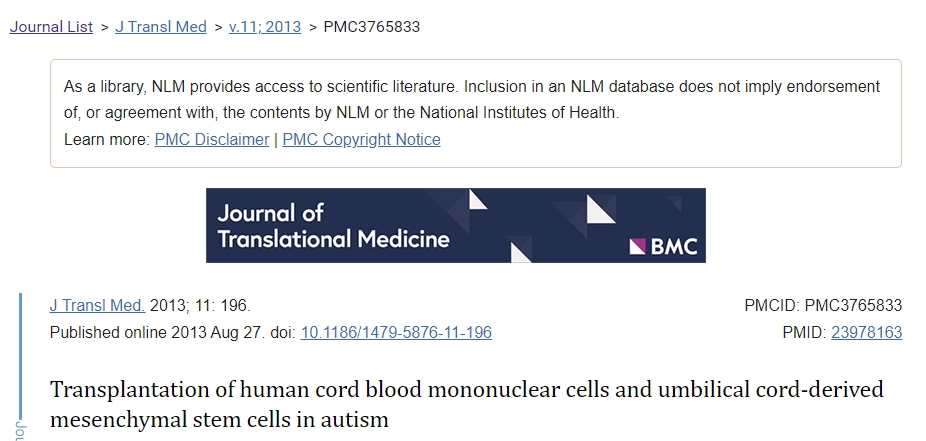Click the PMCID: PMC3765833 text
Viewport: 926px width, 441px height.
(823, 306)
